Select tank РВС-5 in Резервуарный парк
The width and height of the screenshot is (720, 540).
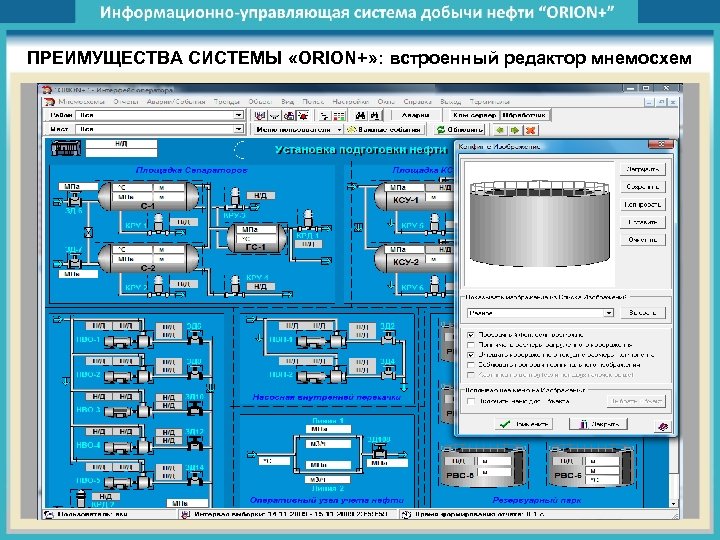click(483, 466)
